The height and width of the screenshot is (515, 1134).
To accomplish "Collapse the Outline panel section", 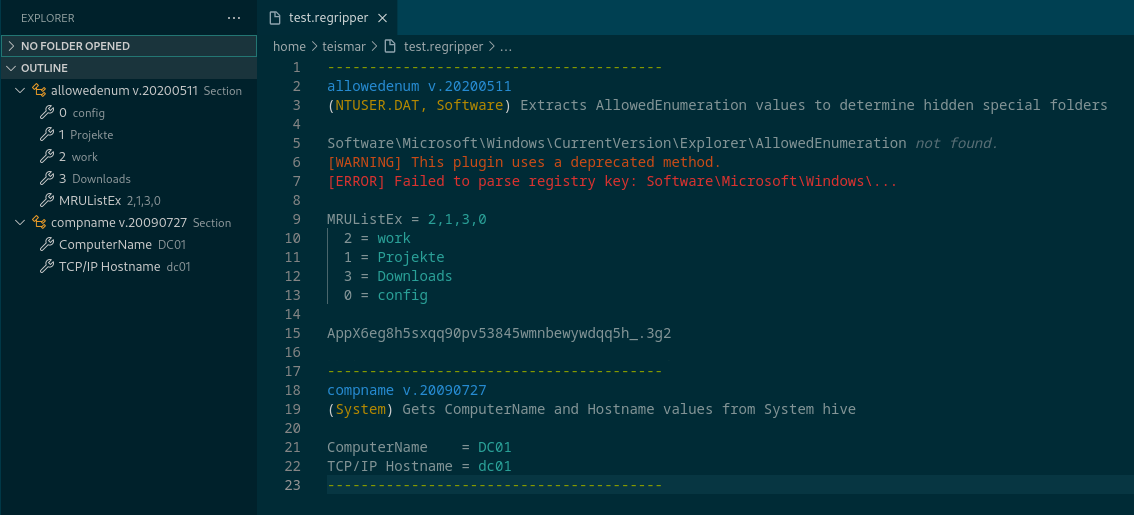I will (x=11, y=68).
